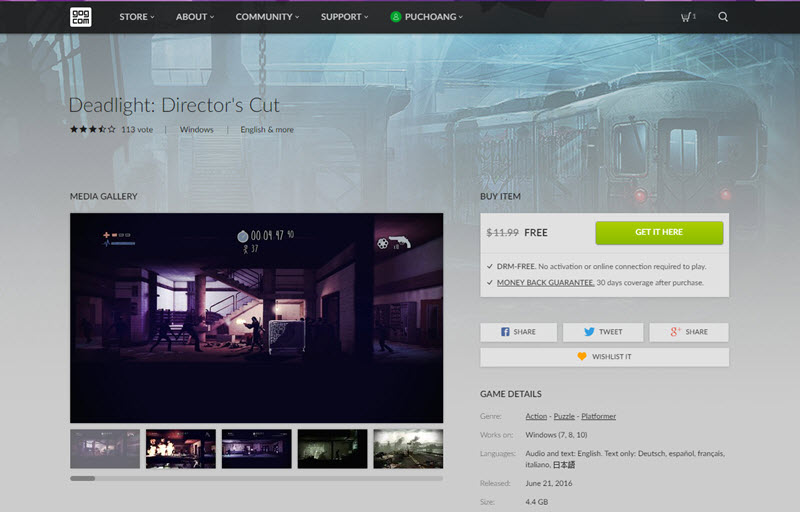
Task: Click the WISHLIST IT button
Action: point(605,357)
